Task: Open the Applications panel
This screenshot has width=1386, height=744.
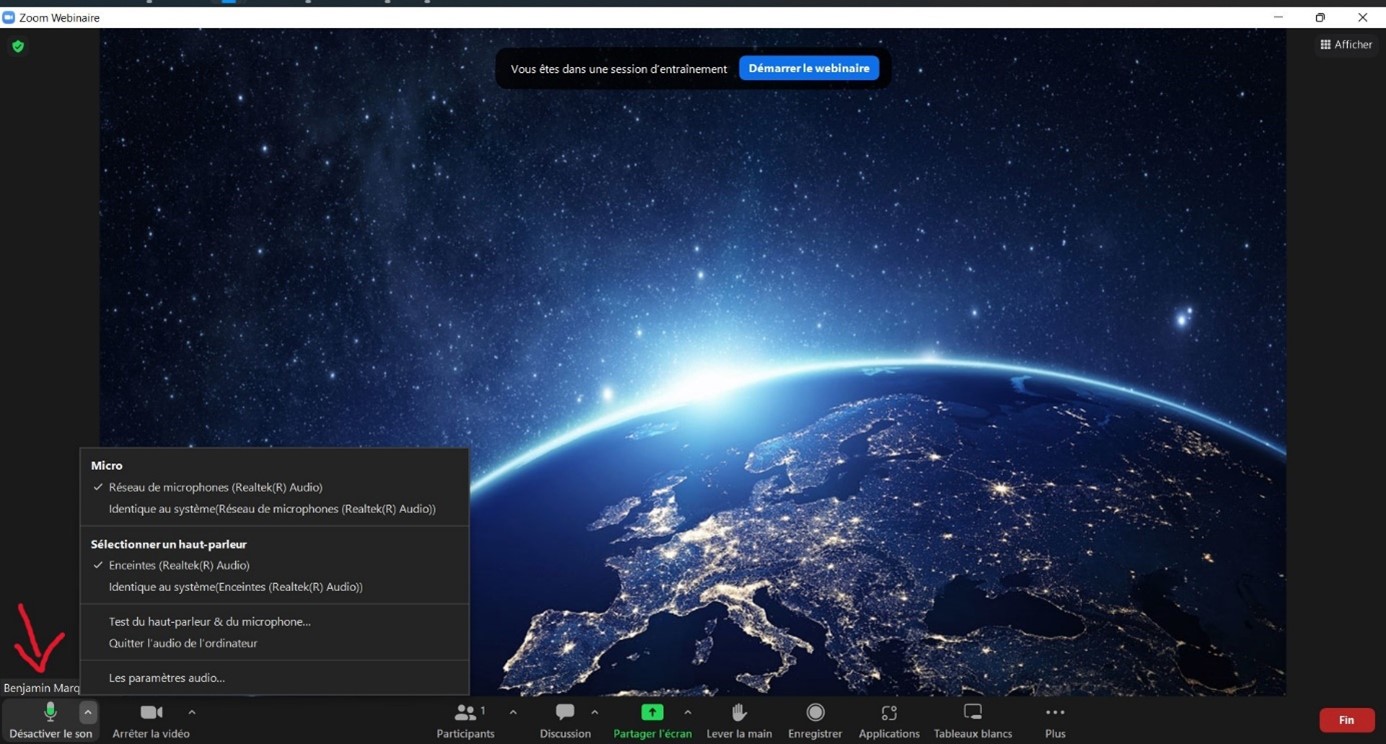Action: pyautogui.click(x=888, y=720)
